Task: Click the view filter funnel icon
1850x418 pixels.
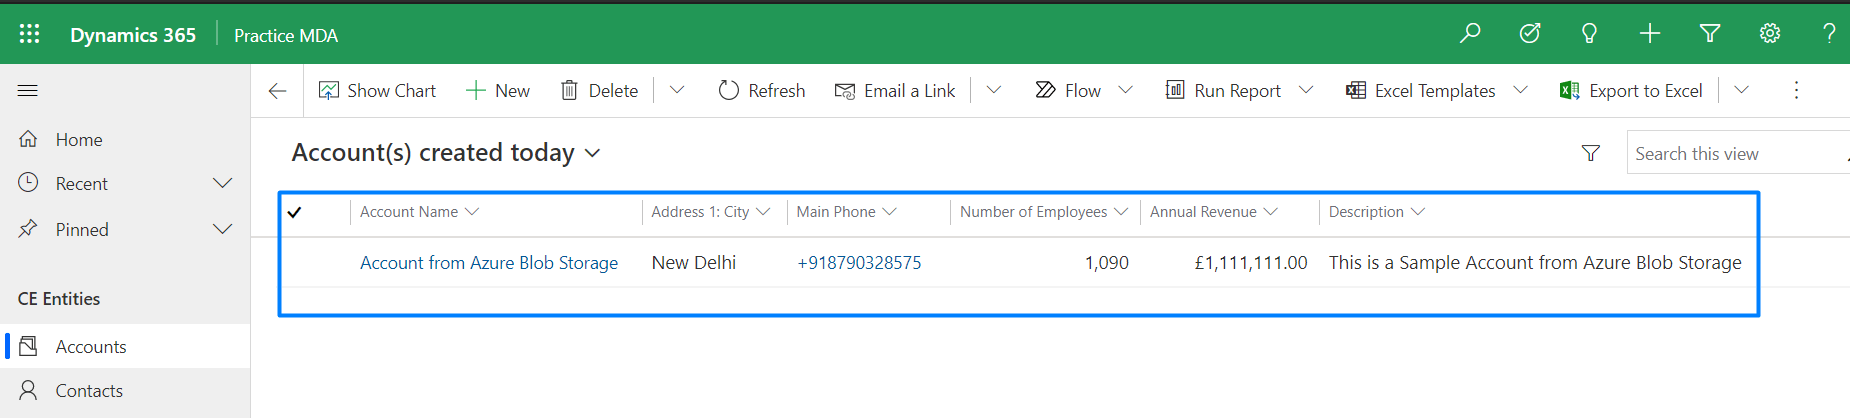Action: tap(1591, 153)
